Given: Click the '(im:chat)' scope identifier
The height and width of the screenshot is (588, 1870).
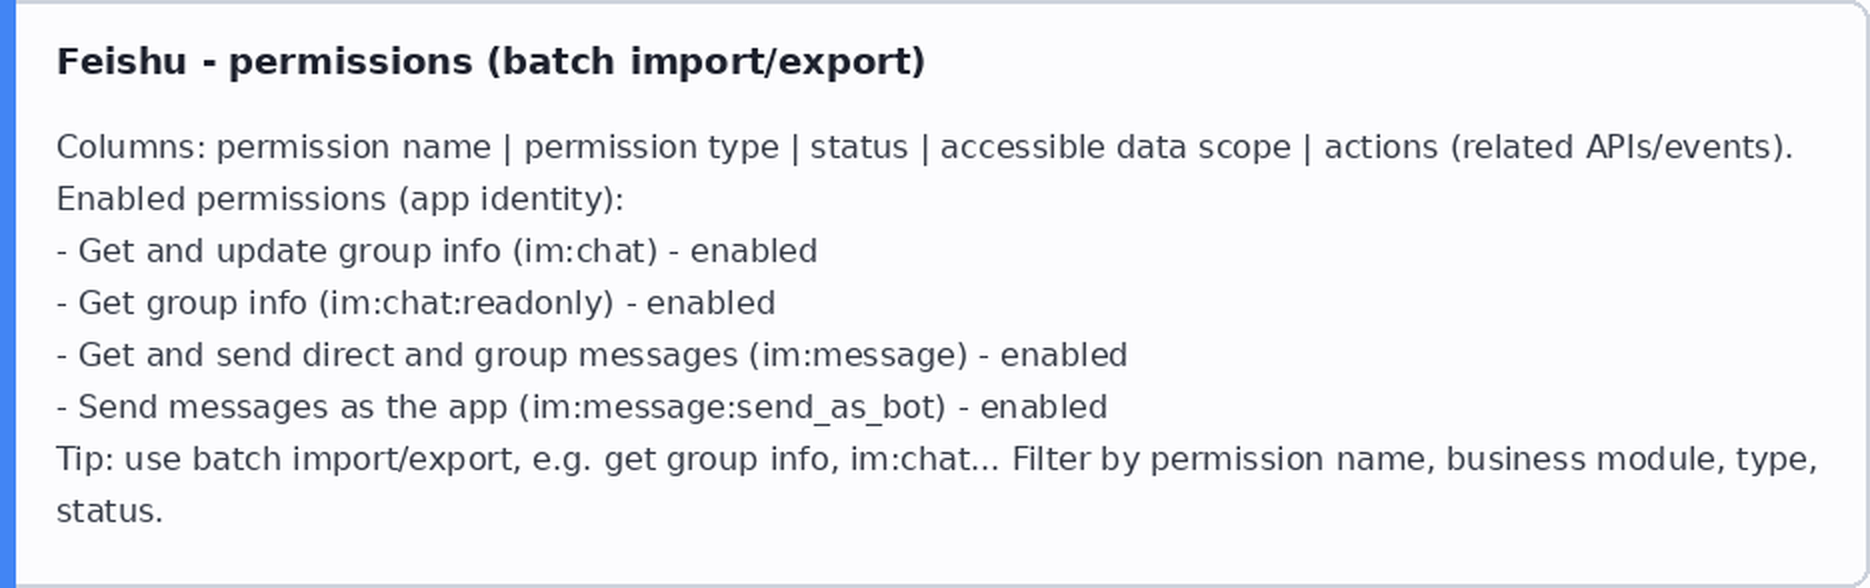Looking at the screenshot, I should click(585, 251).
